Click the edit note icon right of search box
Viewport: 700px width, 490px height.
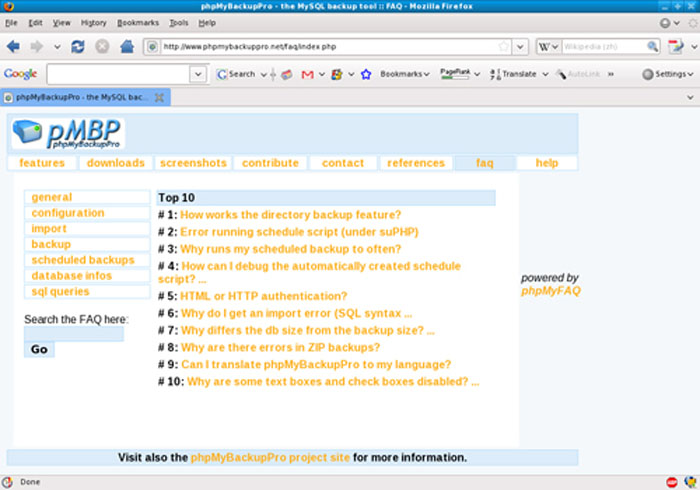(675, 46)
